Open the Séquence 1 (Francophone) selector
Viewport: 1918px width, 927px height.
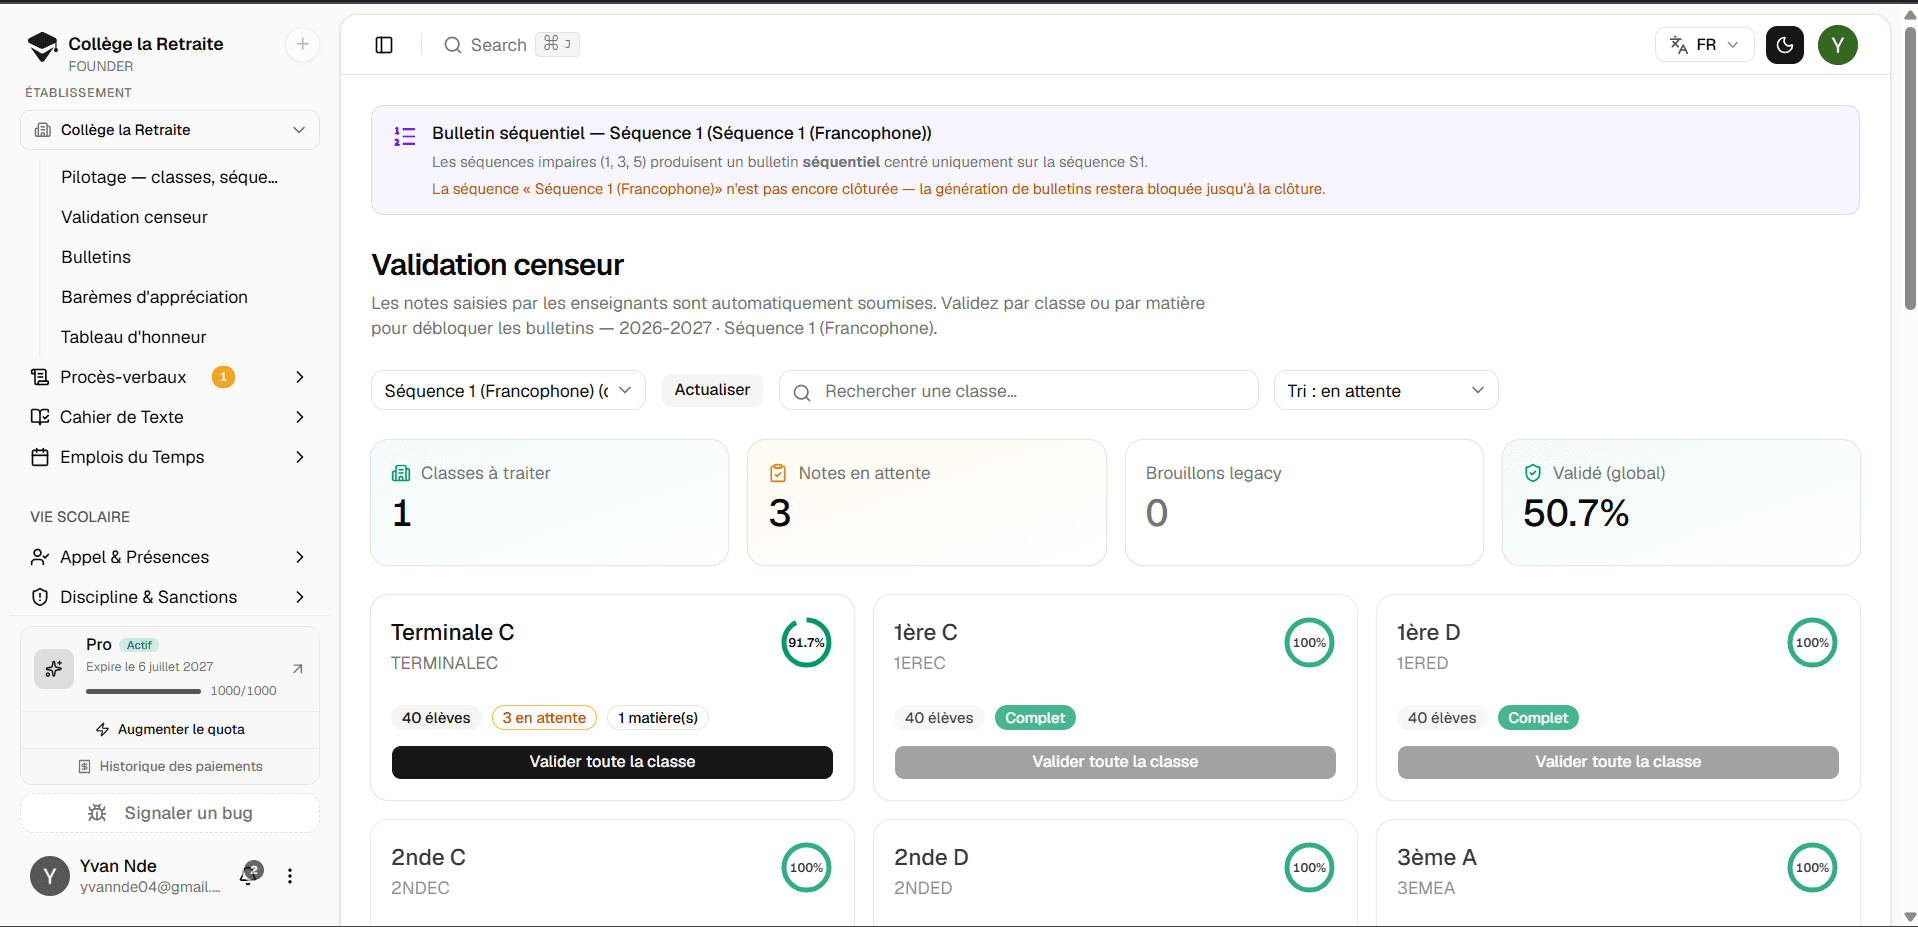tap(508, 390)
